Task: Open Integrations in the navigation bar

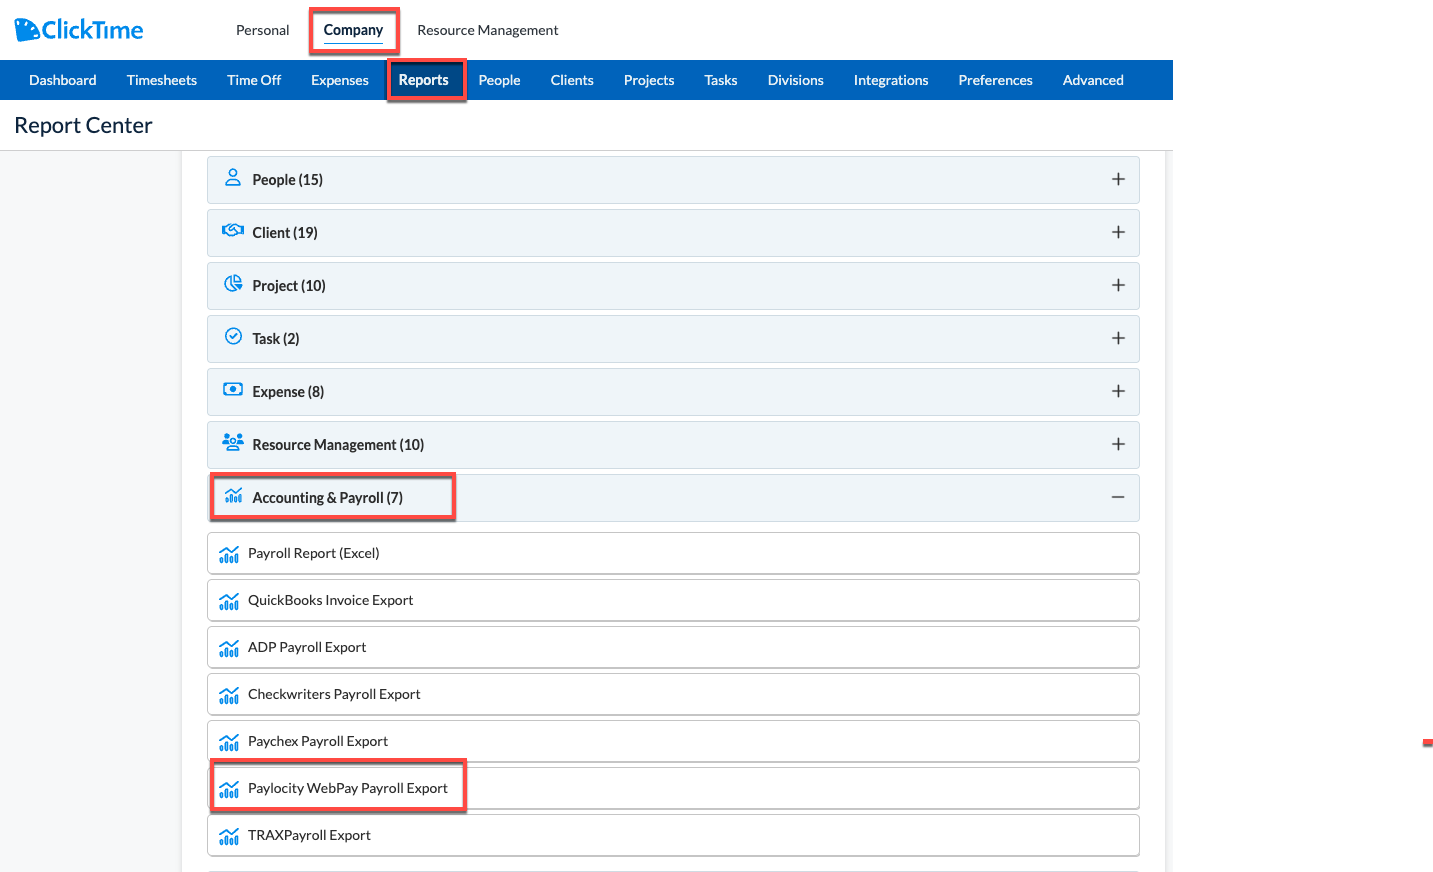Action: tap(891, 80)
